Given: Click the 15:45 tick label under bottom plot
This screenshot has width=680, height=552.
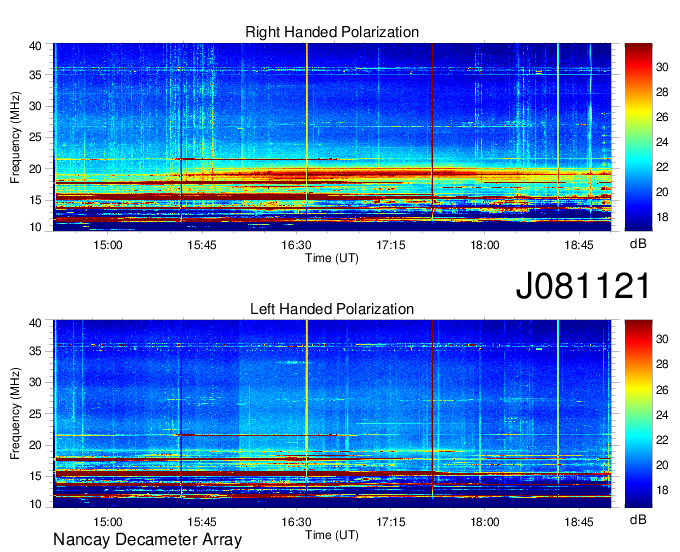Looking at the screenshot, I should [202, 522].
